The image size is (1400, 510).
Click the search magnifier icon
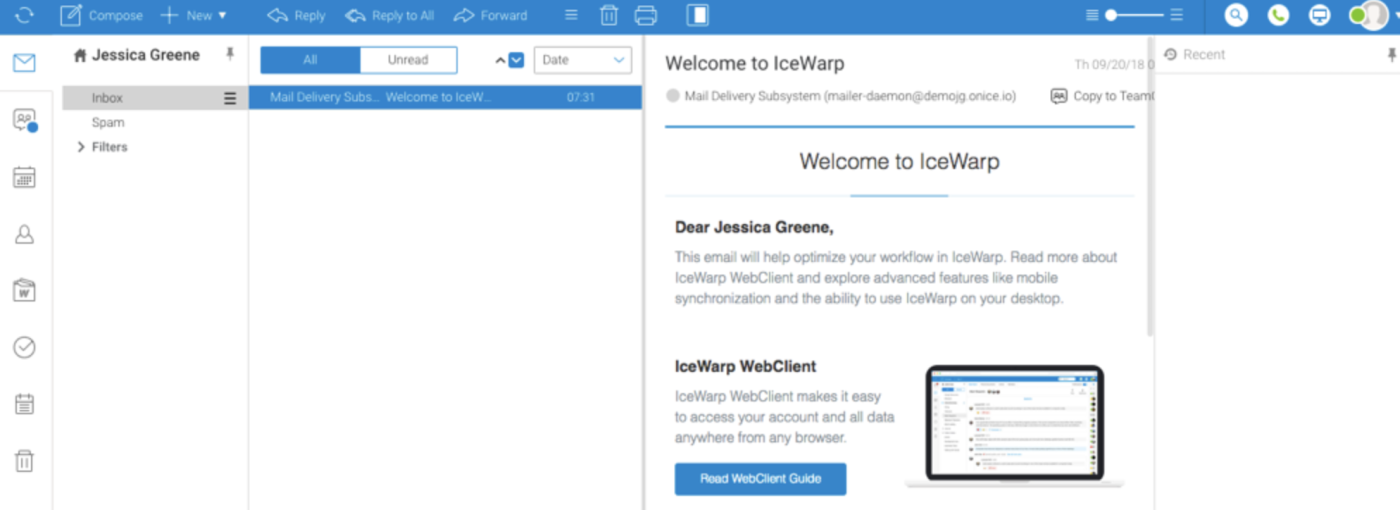coord(1237,15)
